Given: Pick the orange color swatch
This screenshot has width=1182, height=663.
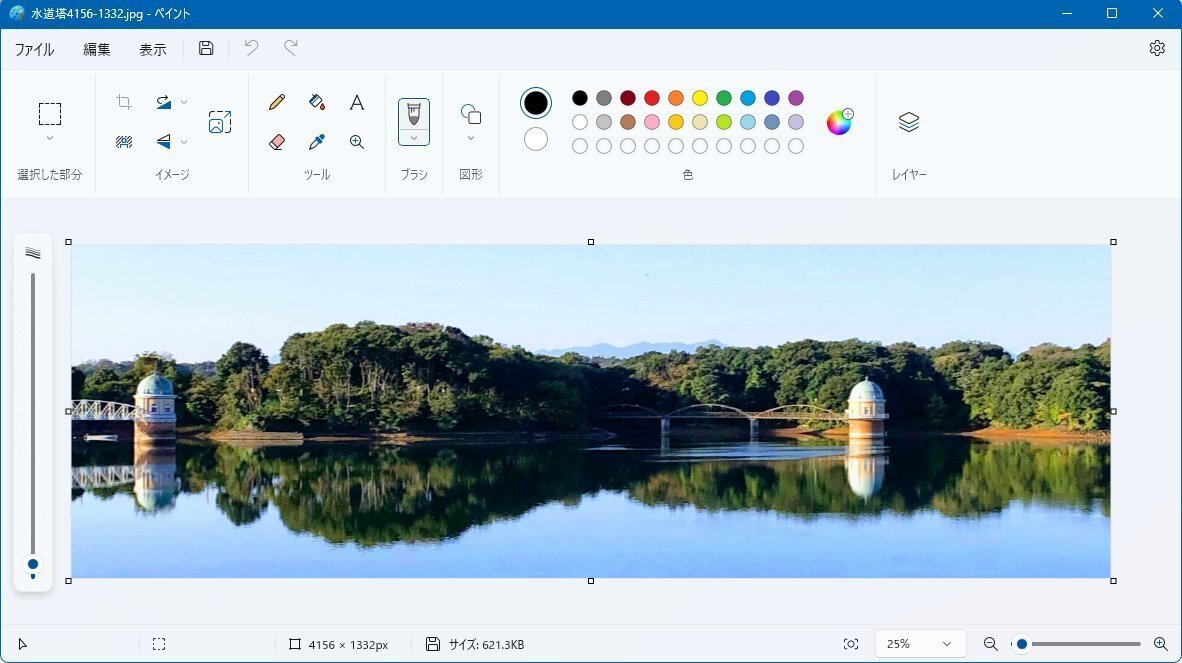Looking at the screenshot, I should [x=676, y=98].
